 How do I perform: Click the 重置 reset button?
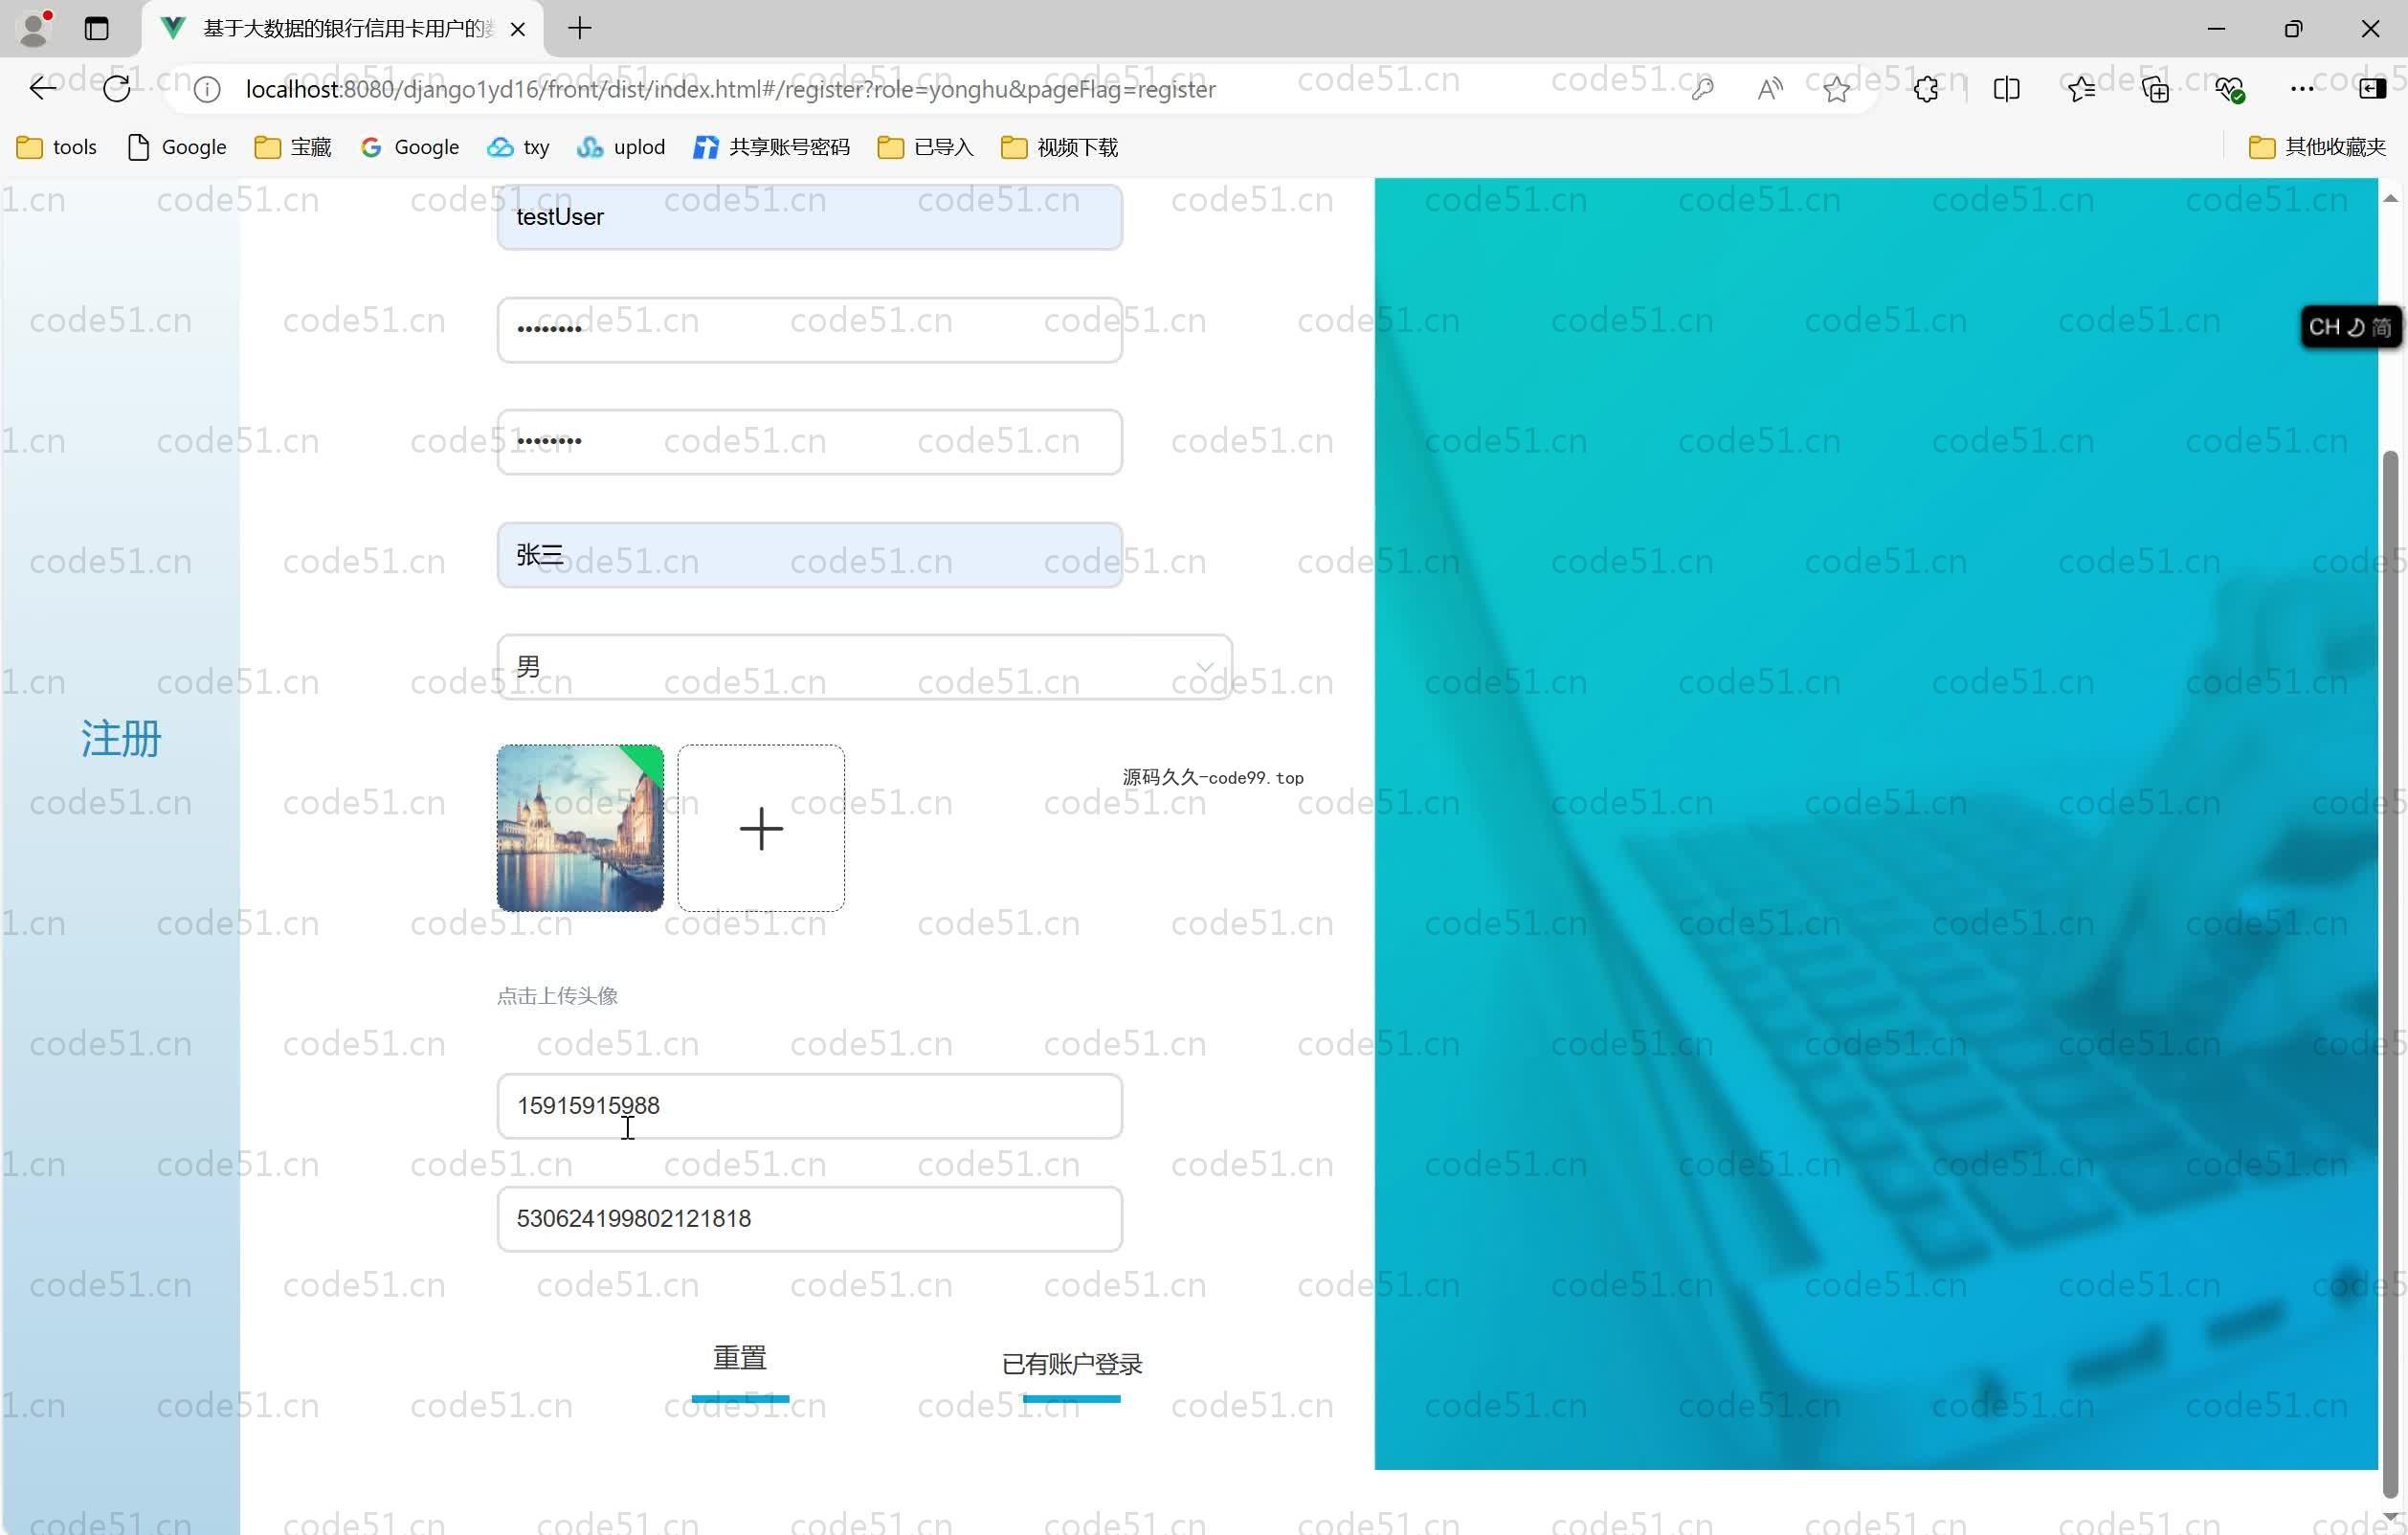(740, 1360)
